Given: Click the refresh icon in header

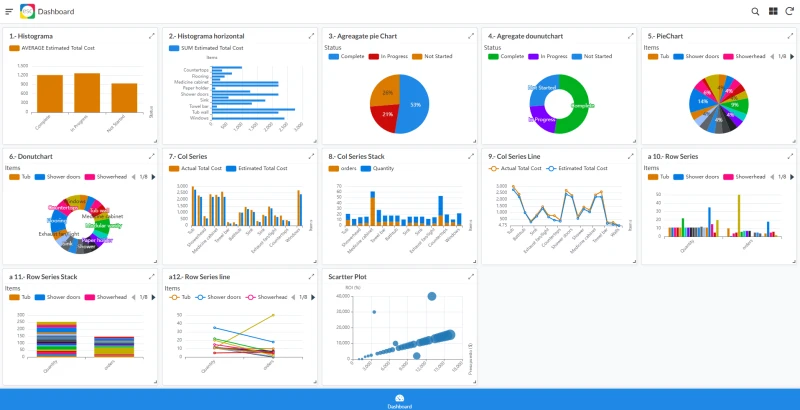Looking at the screenshot, I should (x=789, y=11).
